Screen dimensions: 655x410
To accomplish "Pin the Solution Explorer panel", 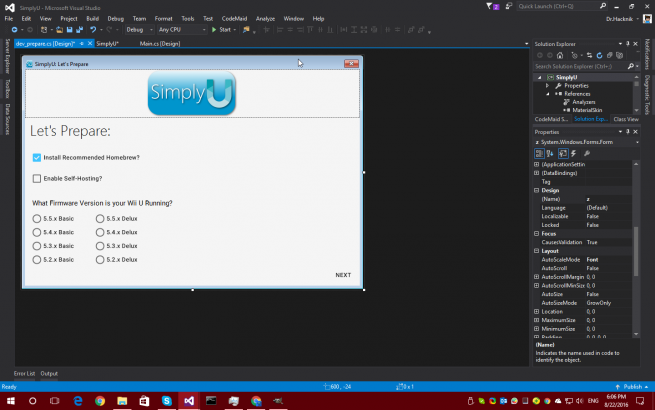I will (627, 44).
